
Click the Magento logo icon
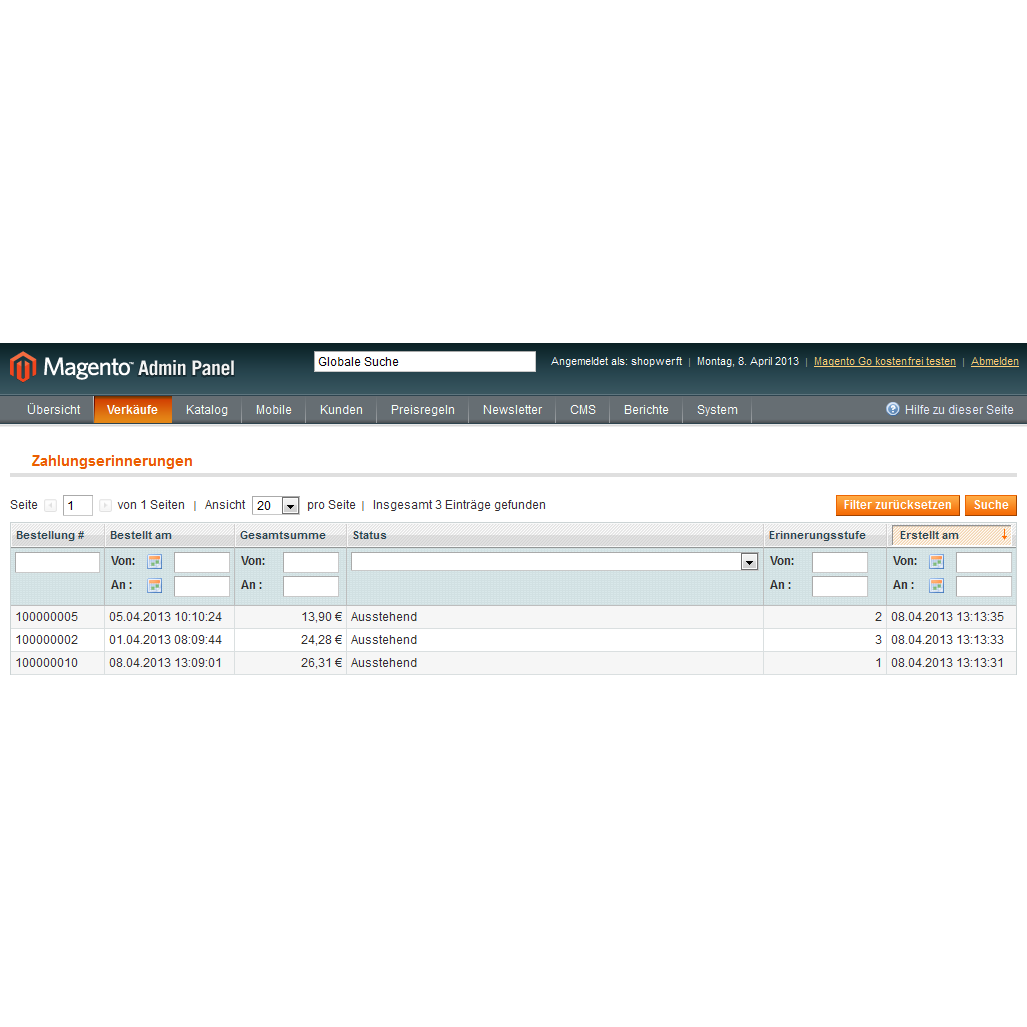pos(23,366)
